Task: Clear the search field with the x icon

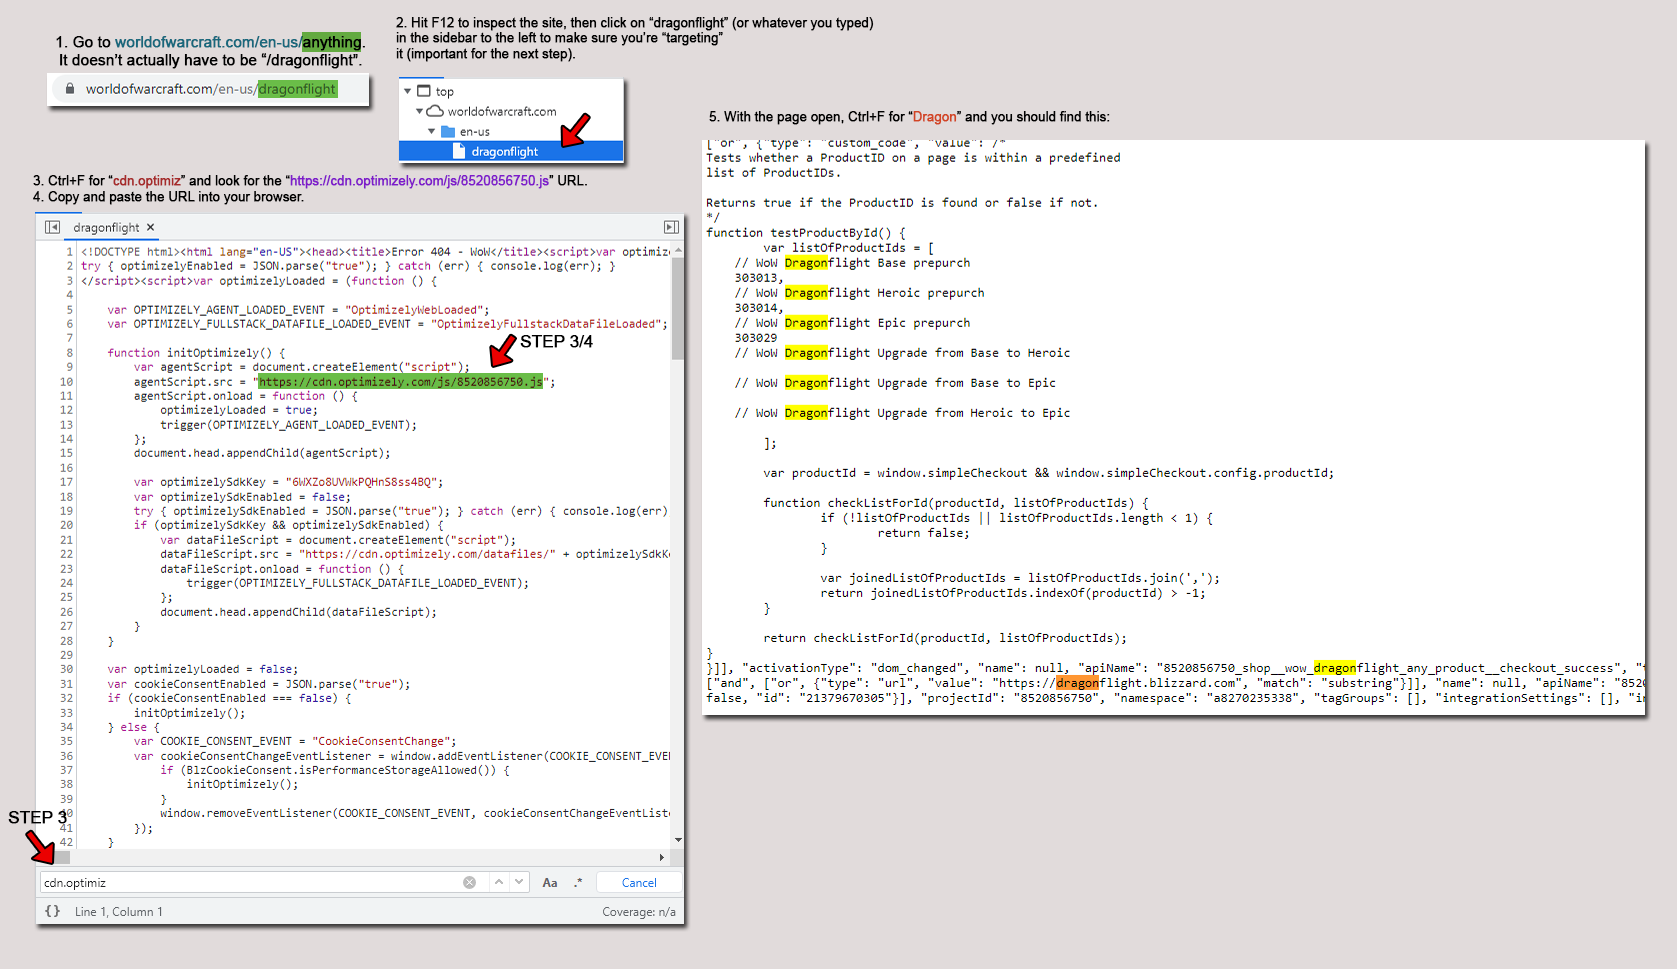Action: click(469, 882)
